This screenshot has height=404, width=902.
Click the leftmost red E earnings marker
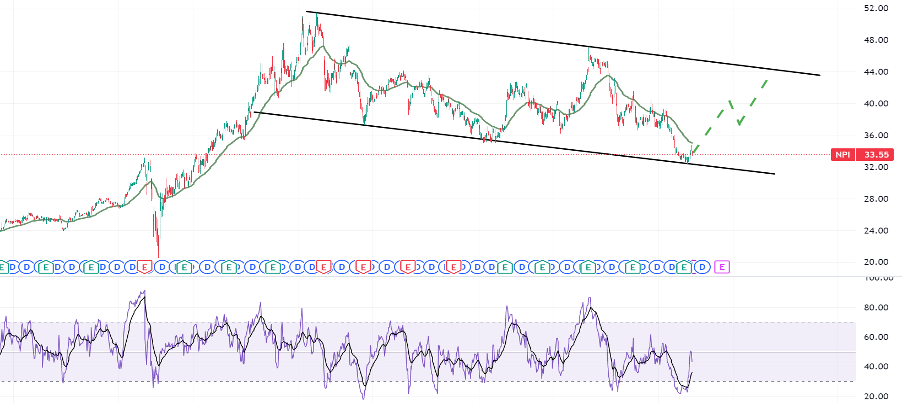coord(145,266)
